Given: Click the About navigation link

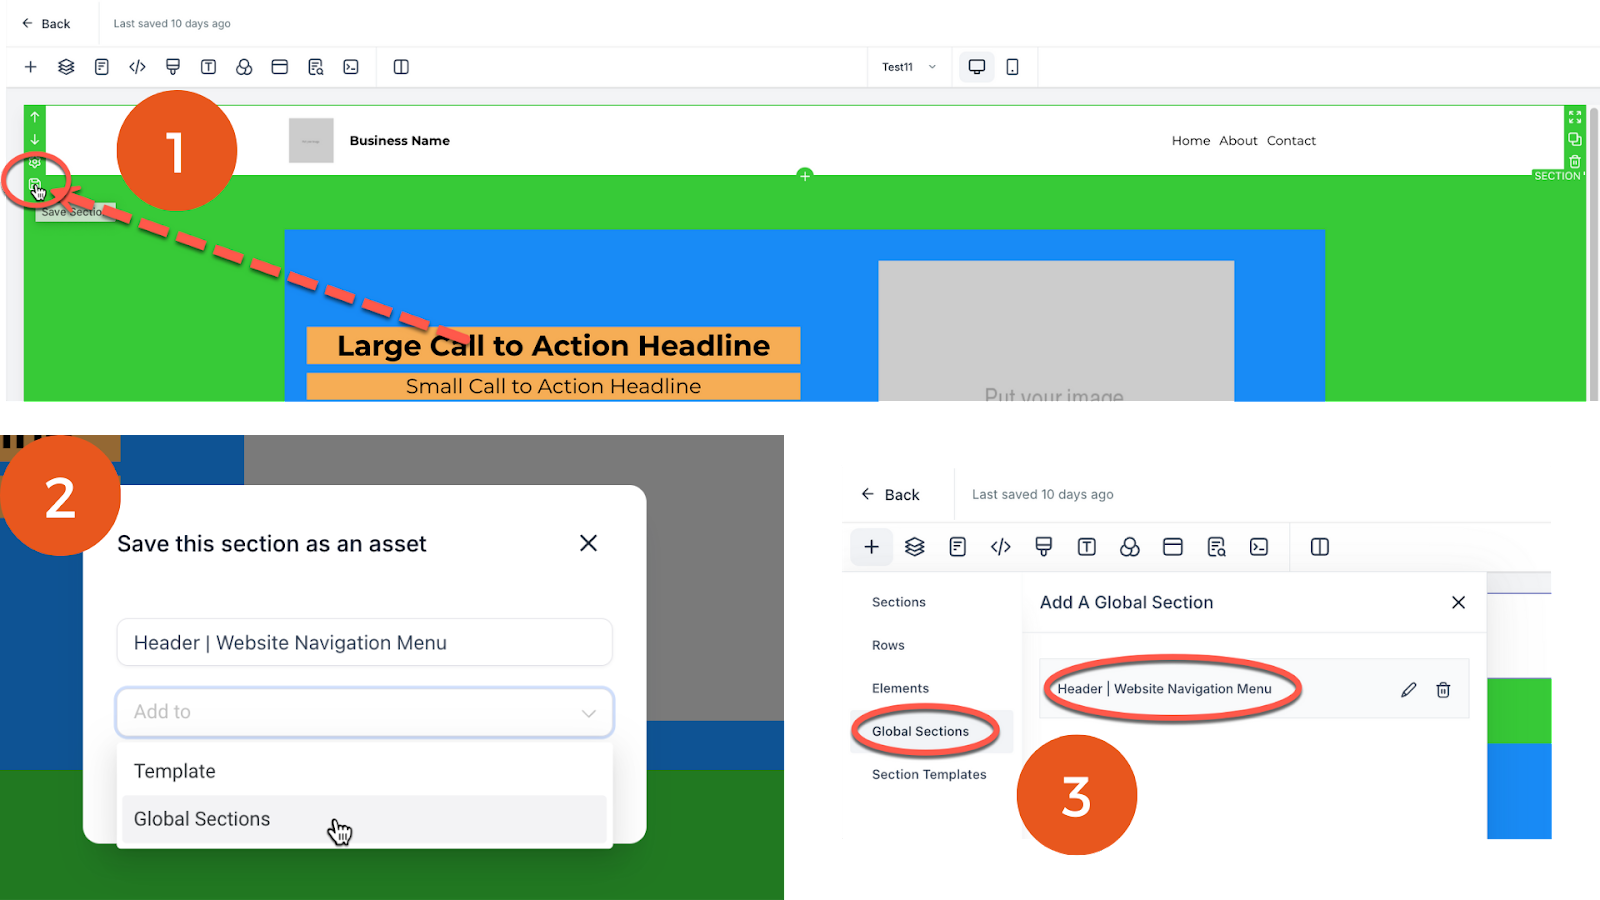Looking at the screenshot, I should (x=1238, y=141).
